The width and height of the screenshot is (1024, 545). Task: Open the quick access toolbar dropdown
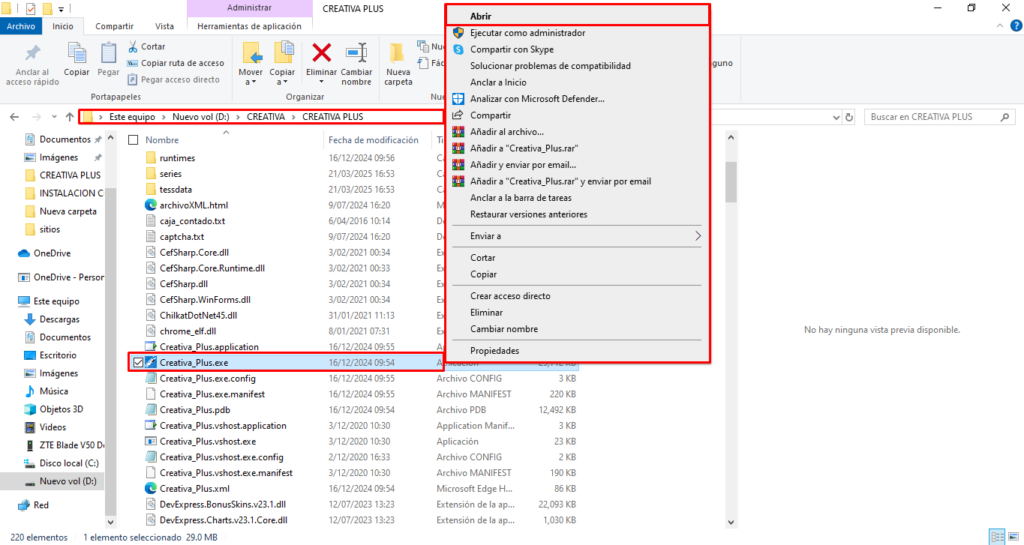pos(61,9)
